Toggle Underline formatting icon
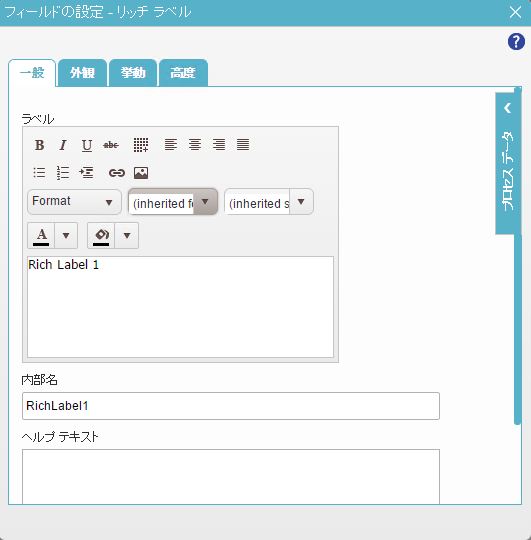Image resolution: width=531 pixels, height=540 pixels. click(87, 145)
